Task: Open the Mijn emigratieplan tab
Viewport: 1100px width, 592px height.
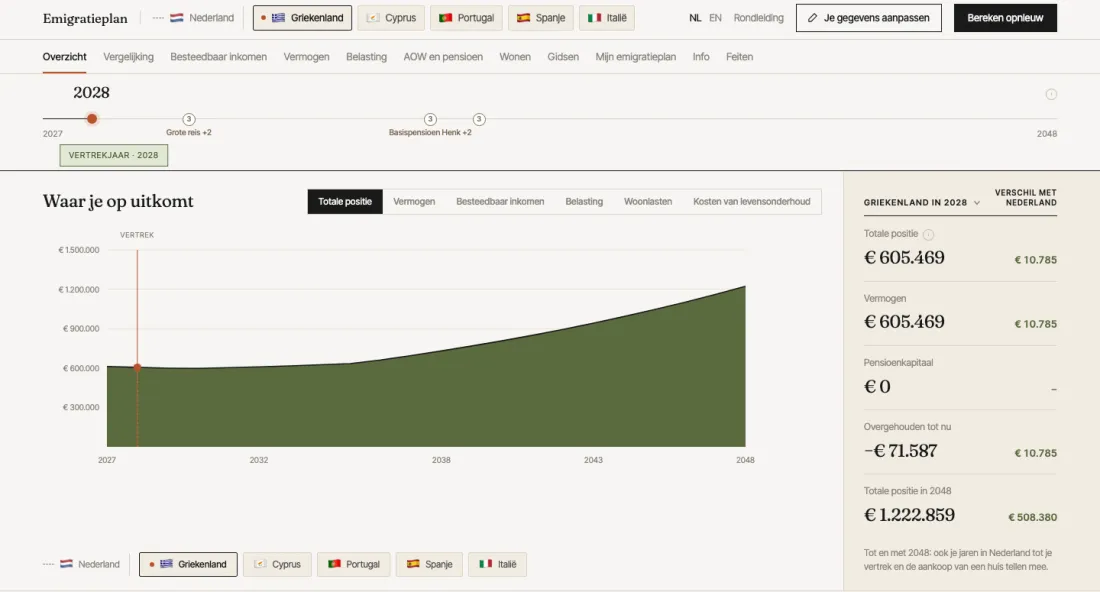Action: click(x=636, y=57)
